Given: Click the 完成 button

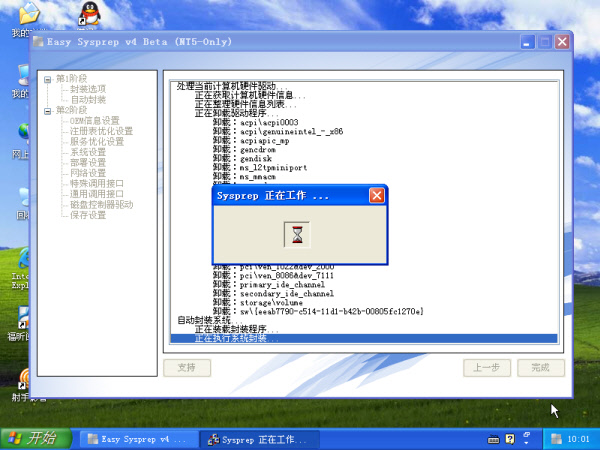Looking at the screenshot, I should pyautogui.click(x=541, y=368).
